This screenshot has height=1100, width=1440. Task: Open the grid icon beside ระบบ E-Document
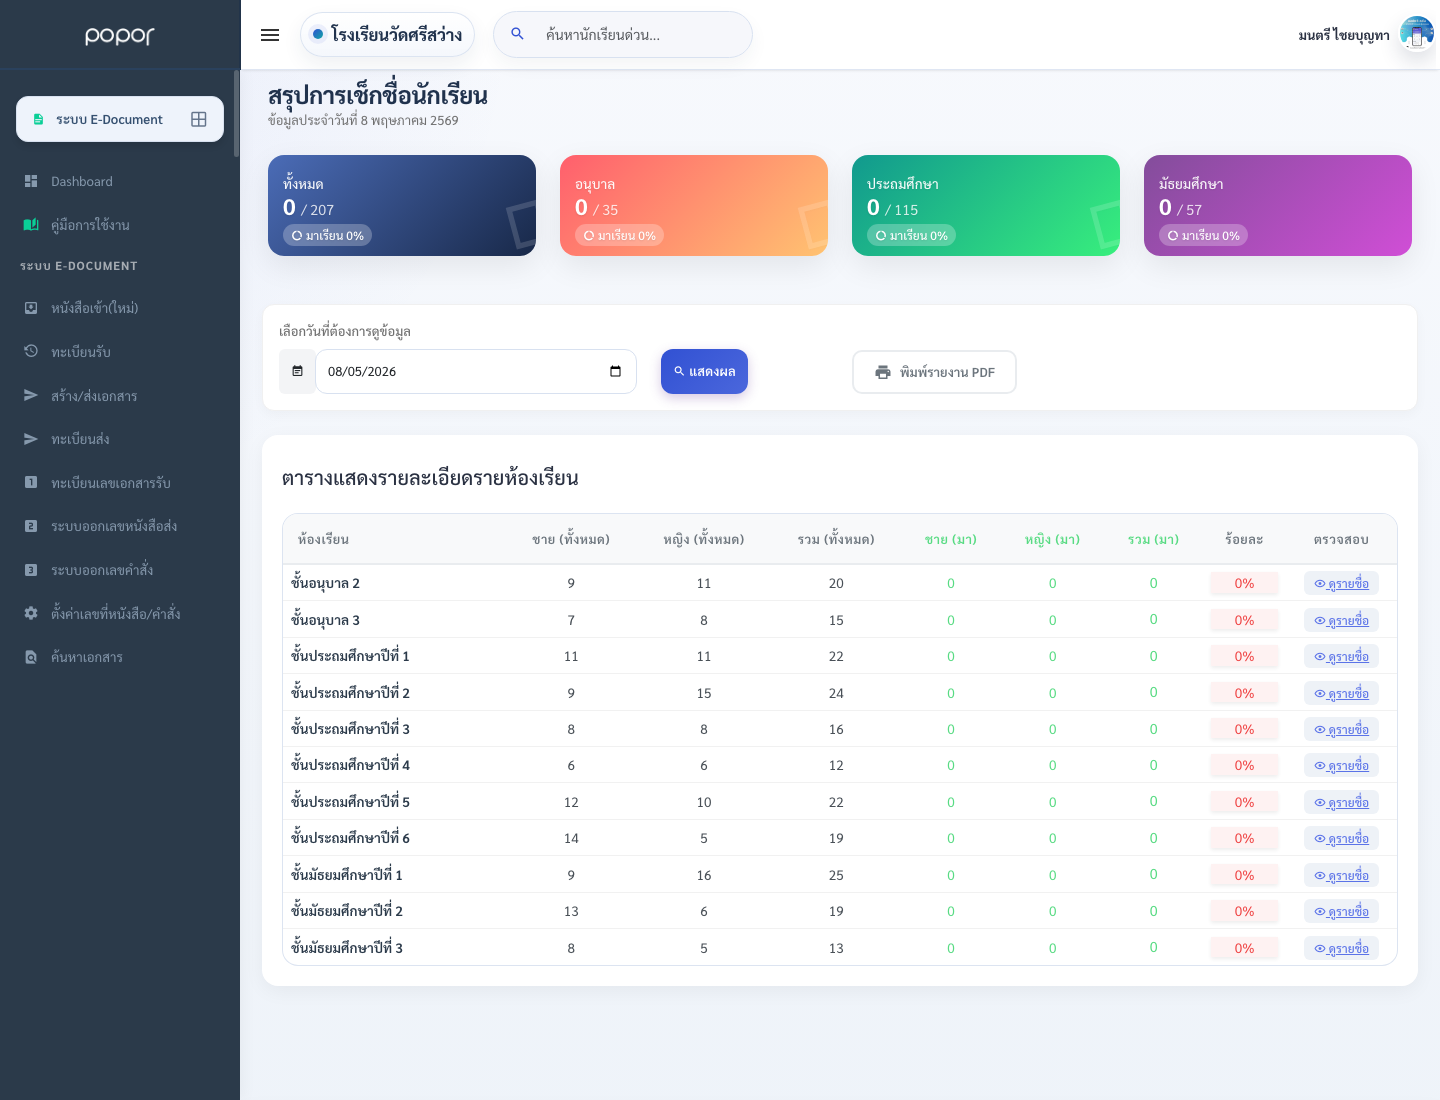(199, 119)
